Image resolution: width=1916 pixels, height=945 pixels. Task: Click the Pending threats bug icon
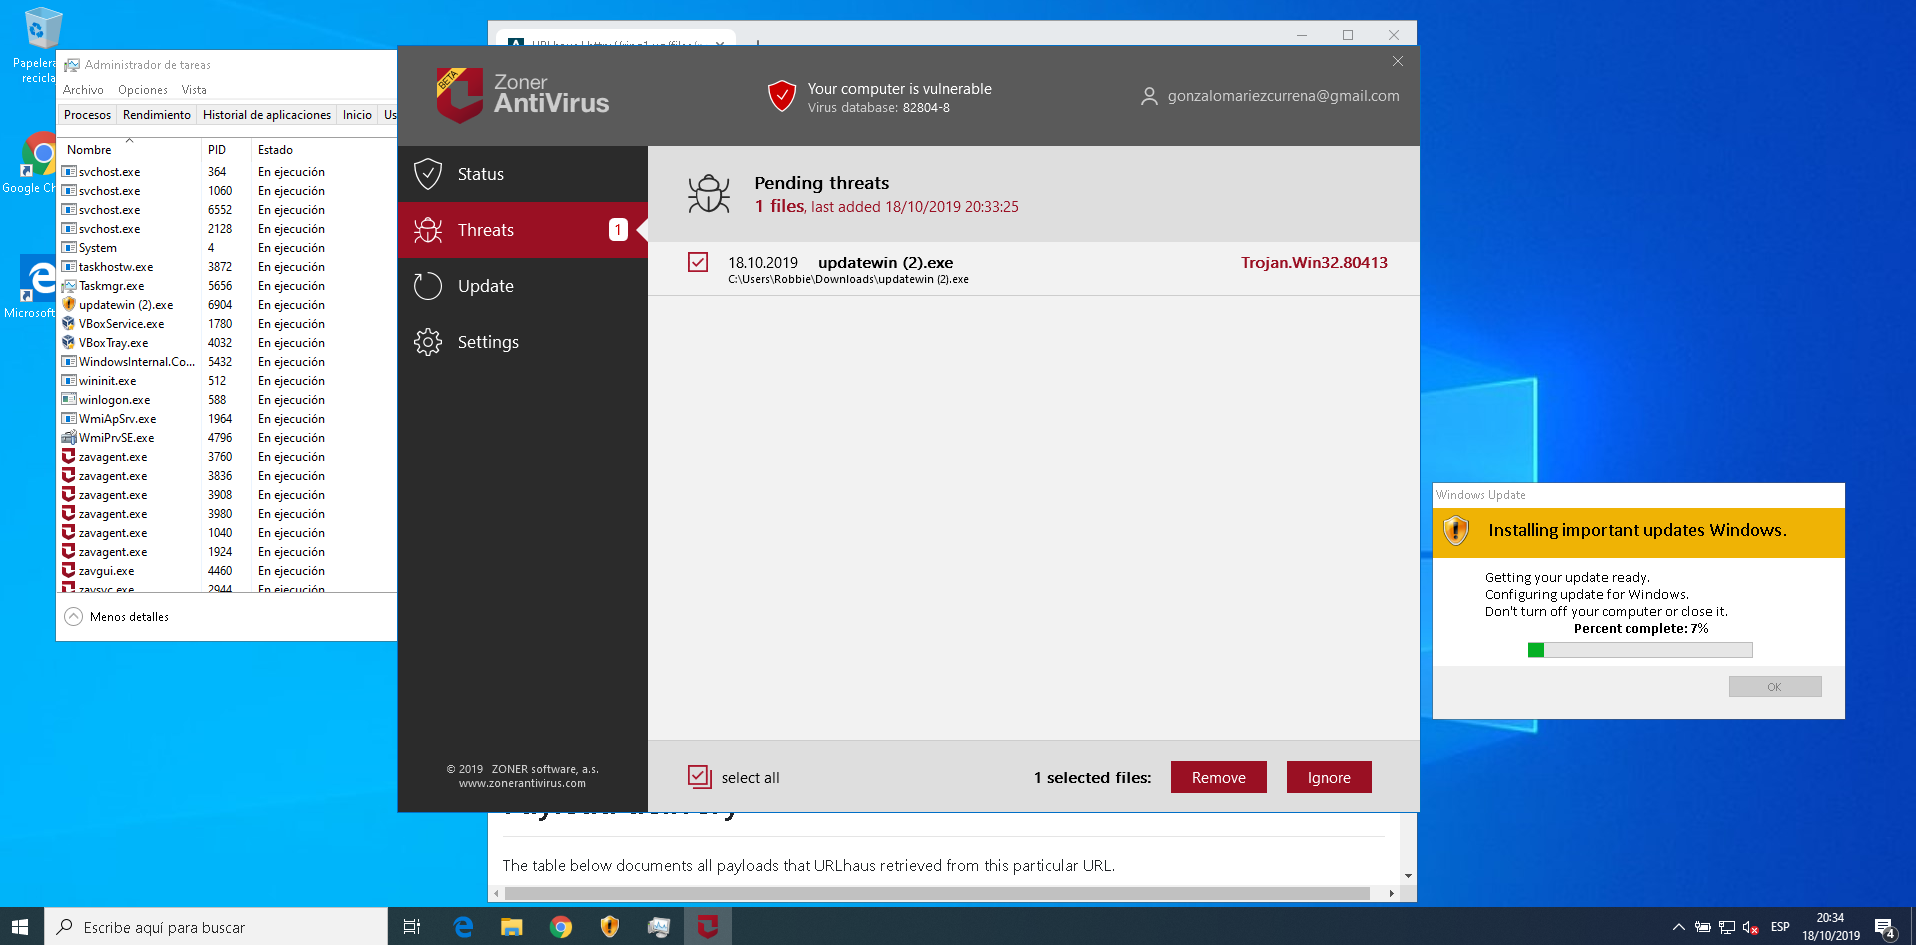point(709,194)
